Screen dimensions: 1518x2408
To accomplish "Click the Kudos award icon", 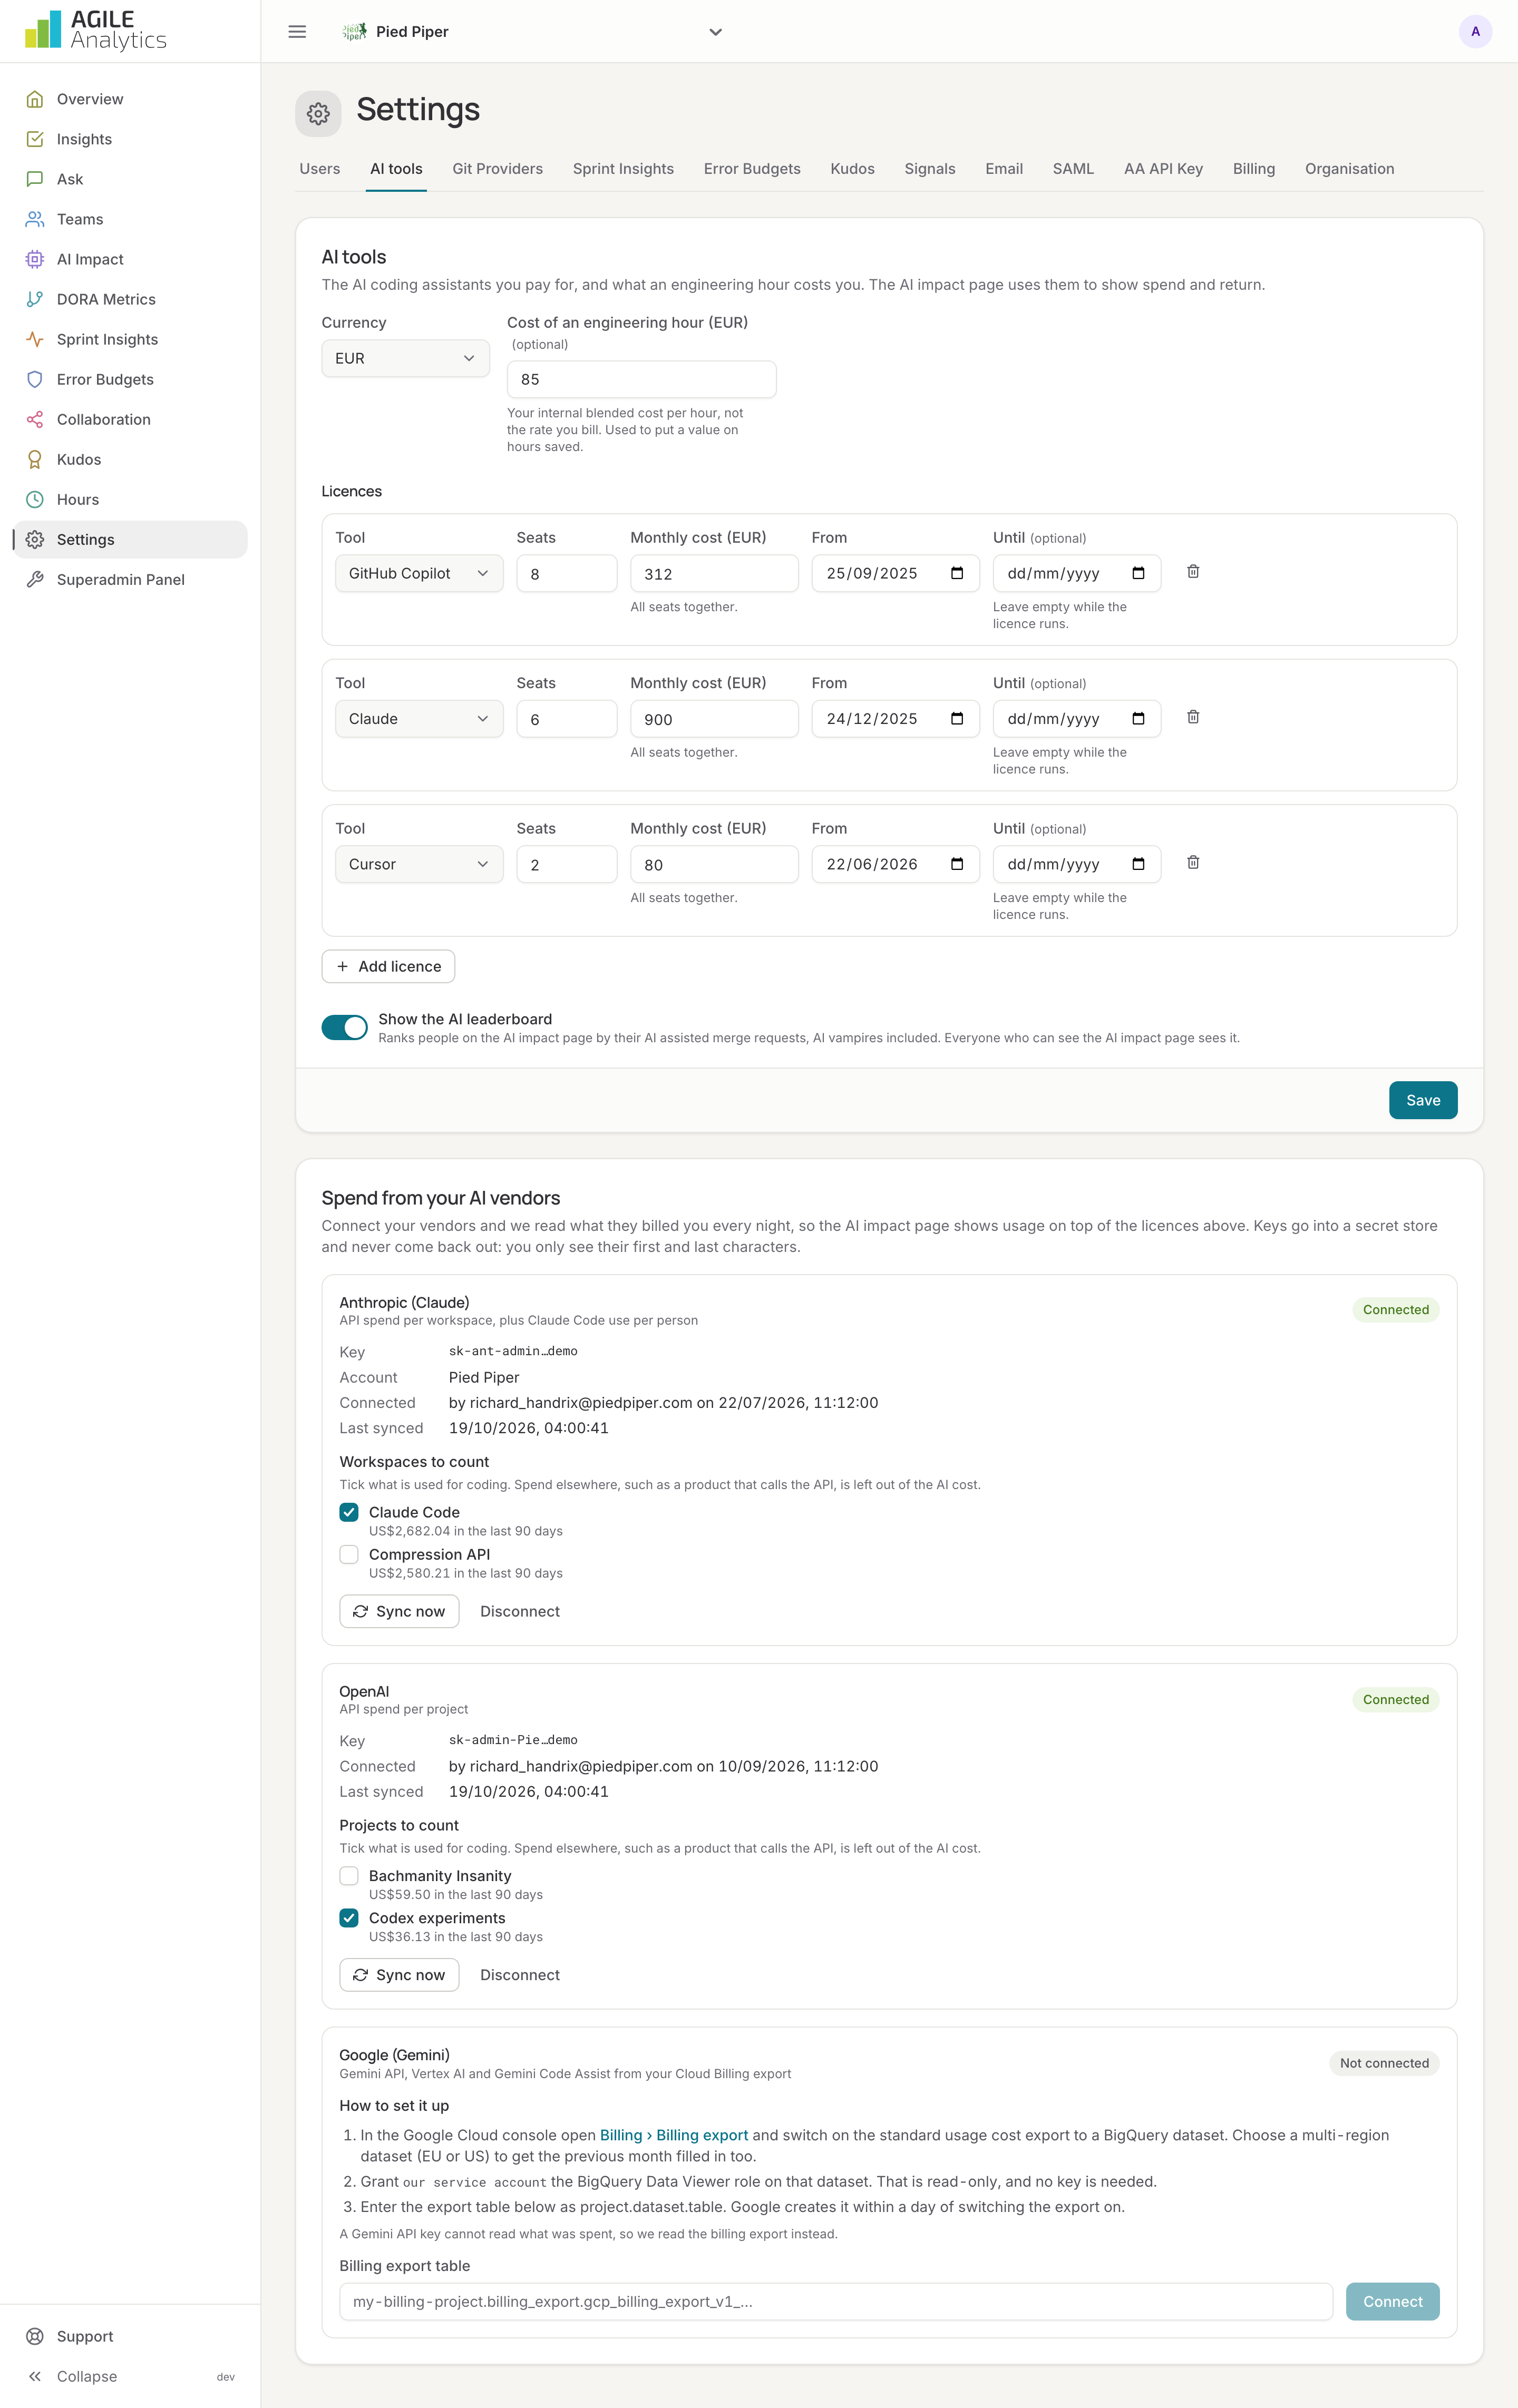I will point(35,459).
